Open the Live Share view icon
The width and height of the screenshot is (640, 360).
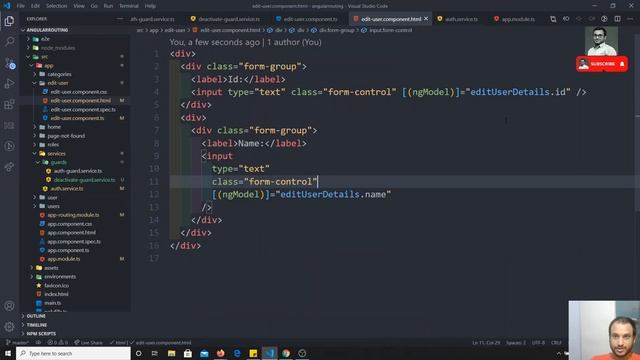pyautogui.click(x=9, y=167)
